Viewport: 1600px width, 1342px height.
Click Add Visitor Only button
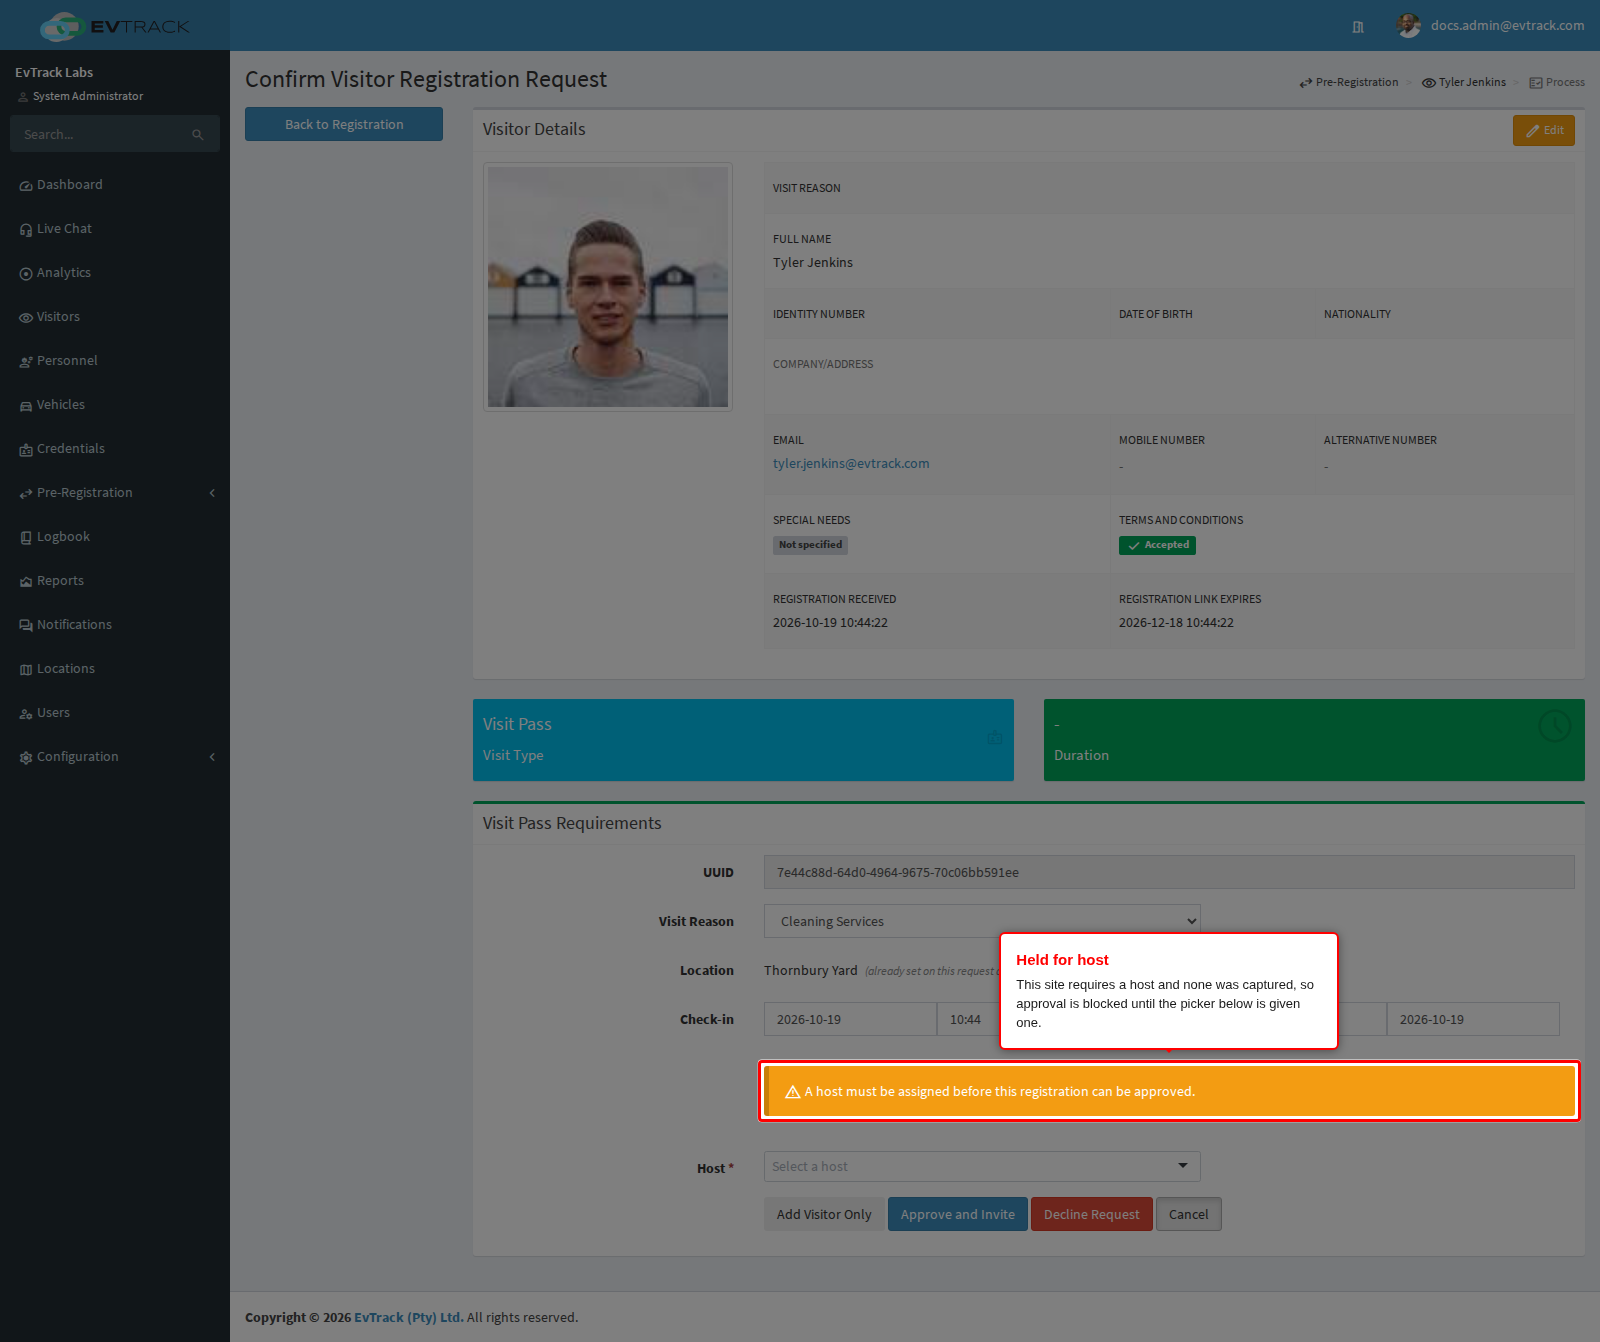click(824, 1214)
